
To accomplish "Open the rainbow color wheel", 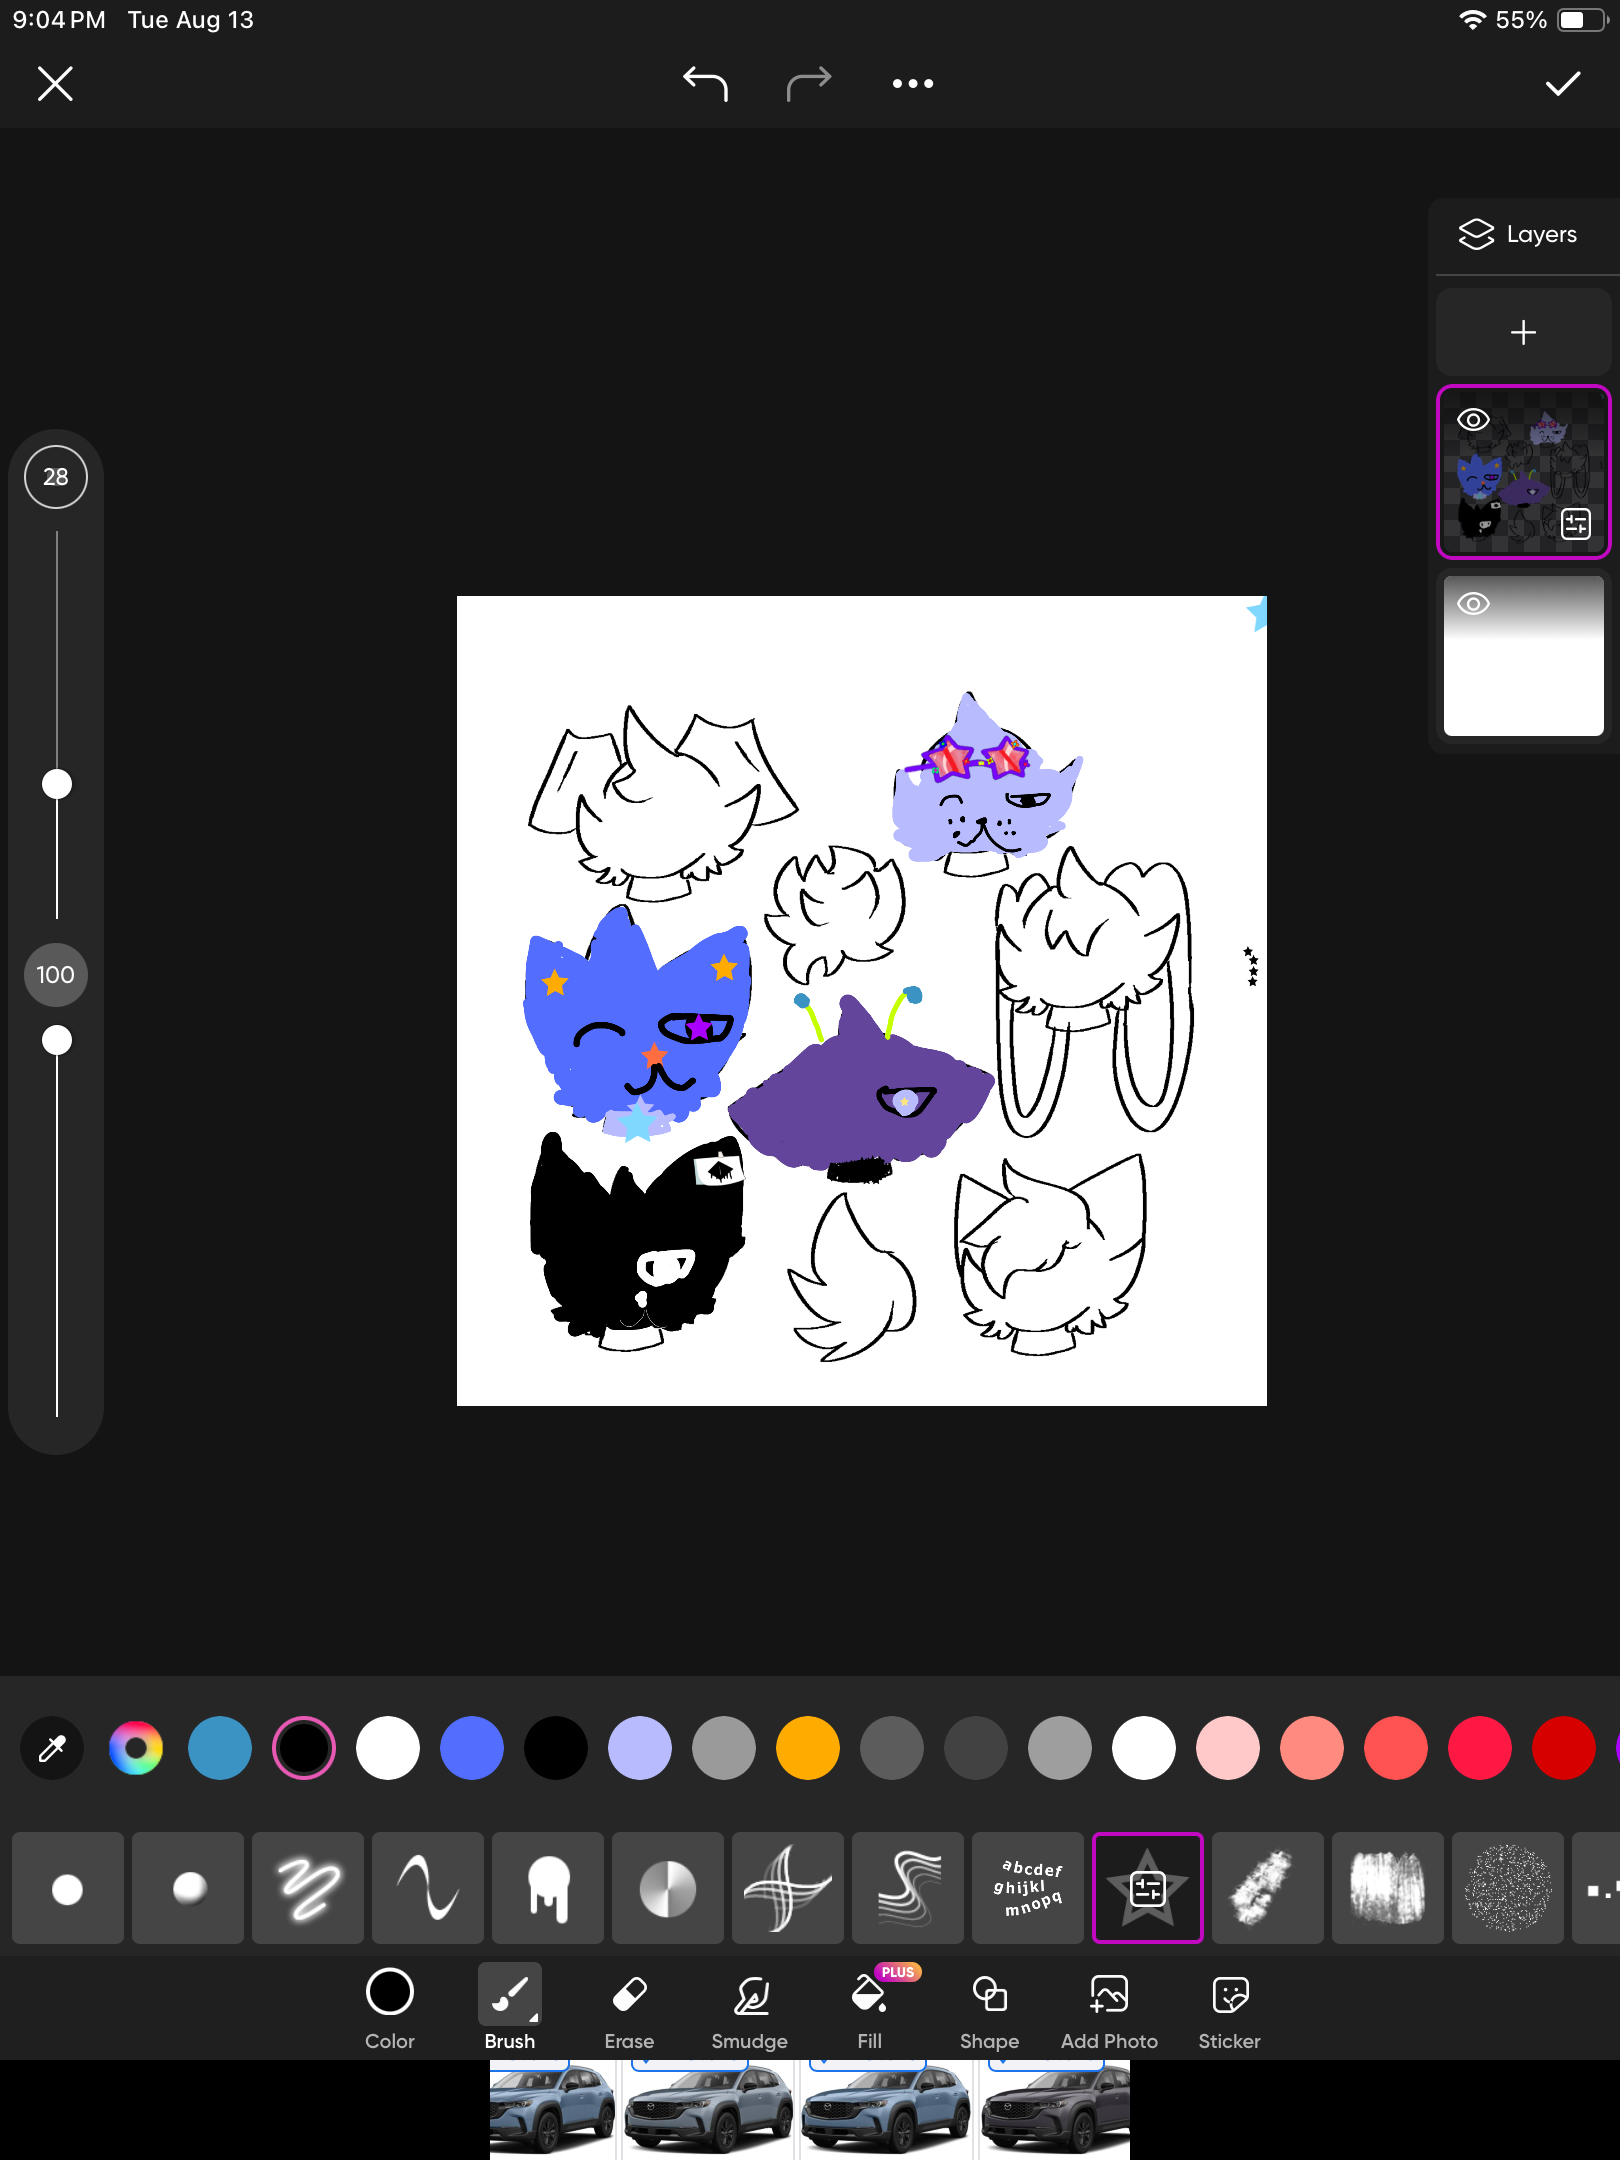I will click(x=136, y=1748).
